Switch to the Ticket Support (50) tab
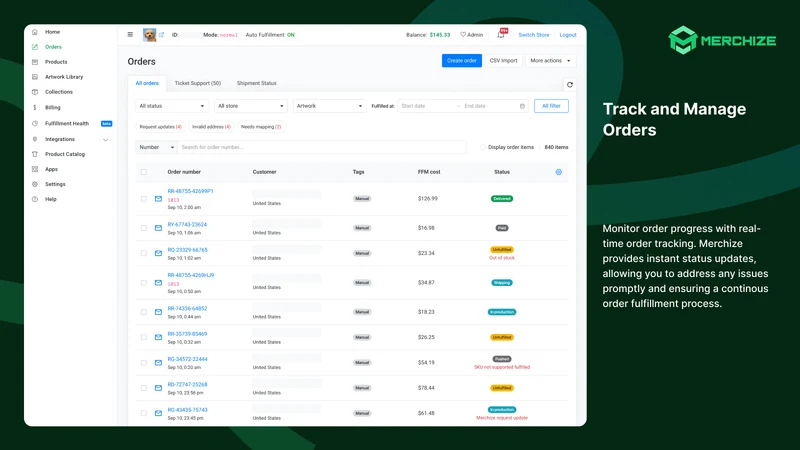Image resolution: width=800 pixels, height=450 pixels. click(197, 83)
